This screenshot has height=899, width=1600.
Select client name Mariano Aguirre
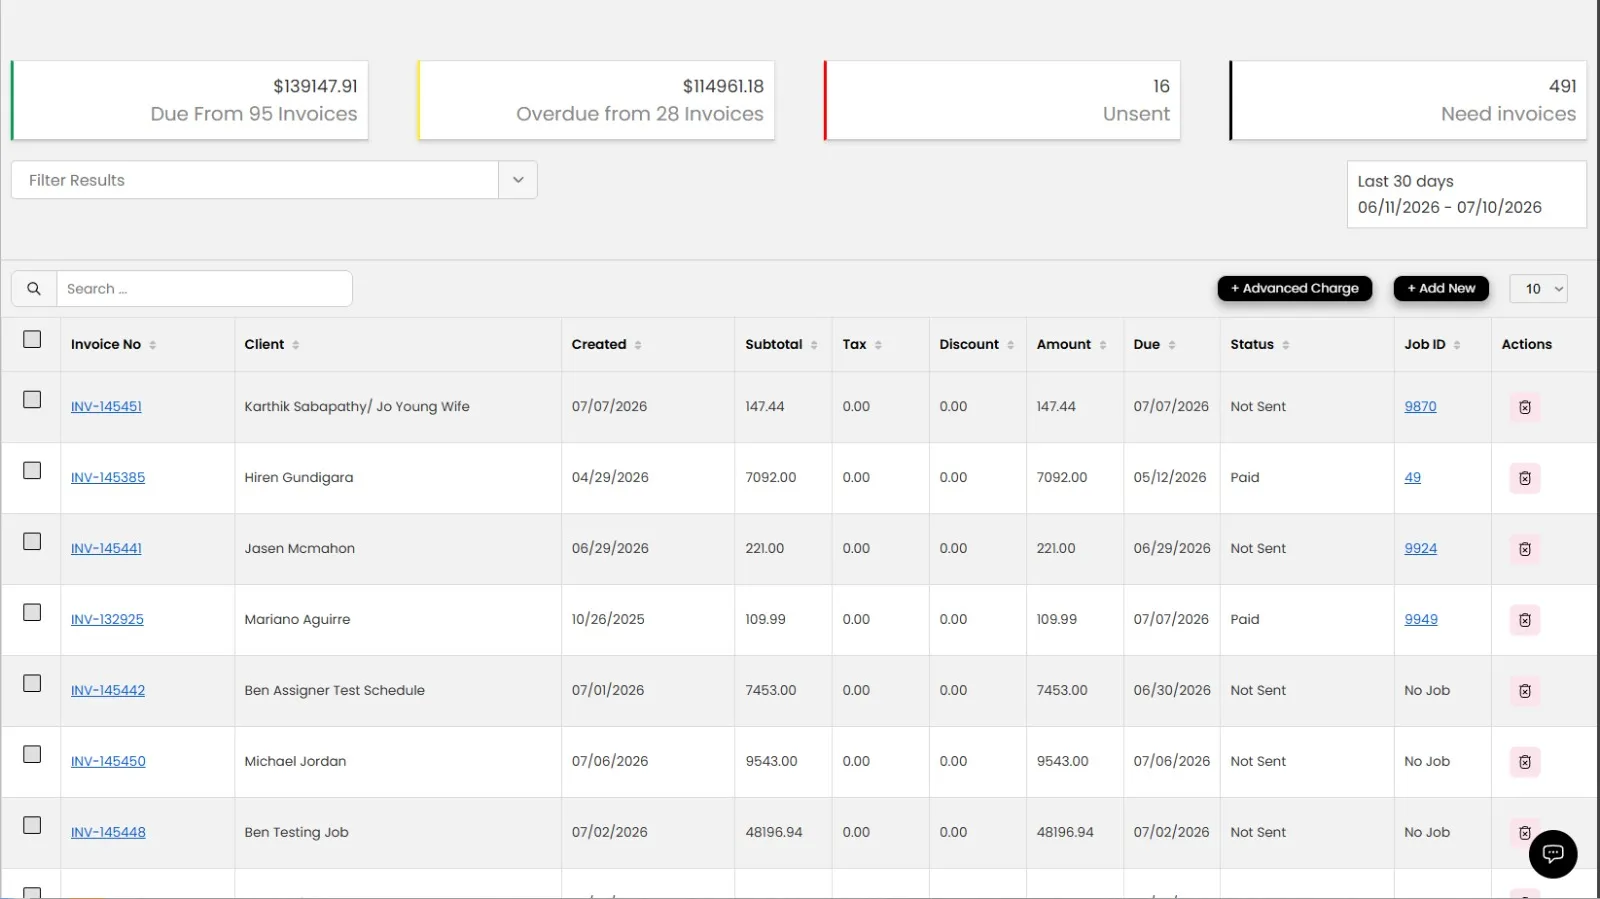297,620
